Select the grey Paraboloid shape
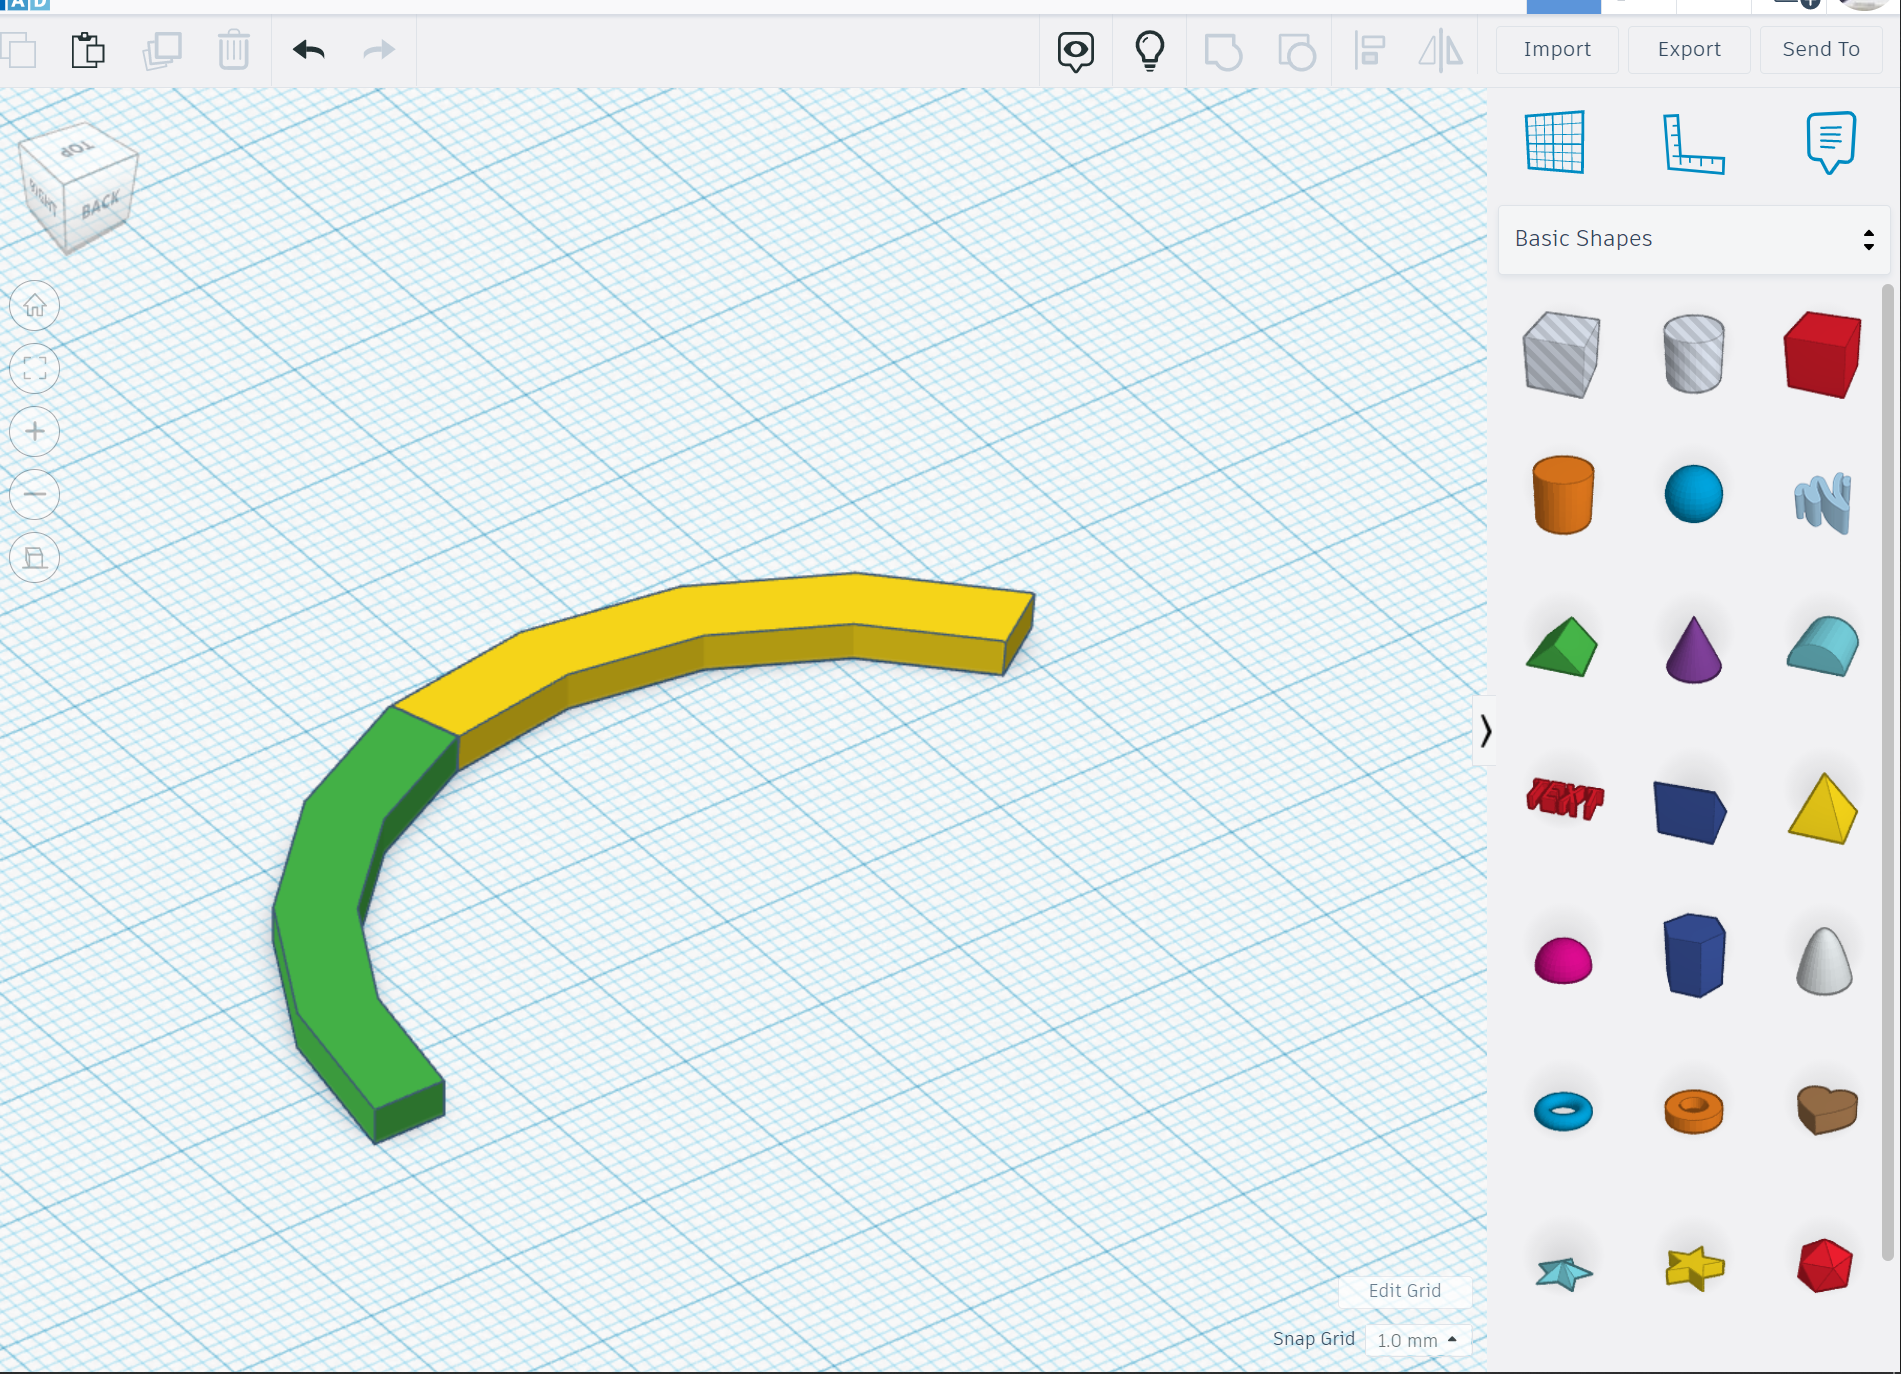The height and width of the screenshot is (1374, 1901). (1825, 961)
